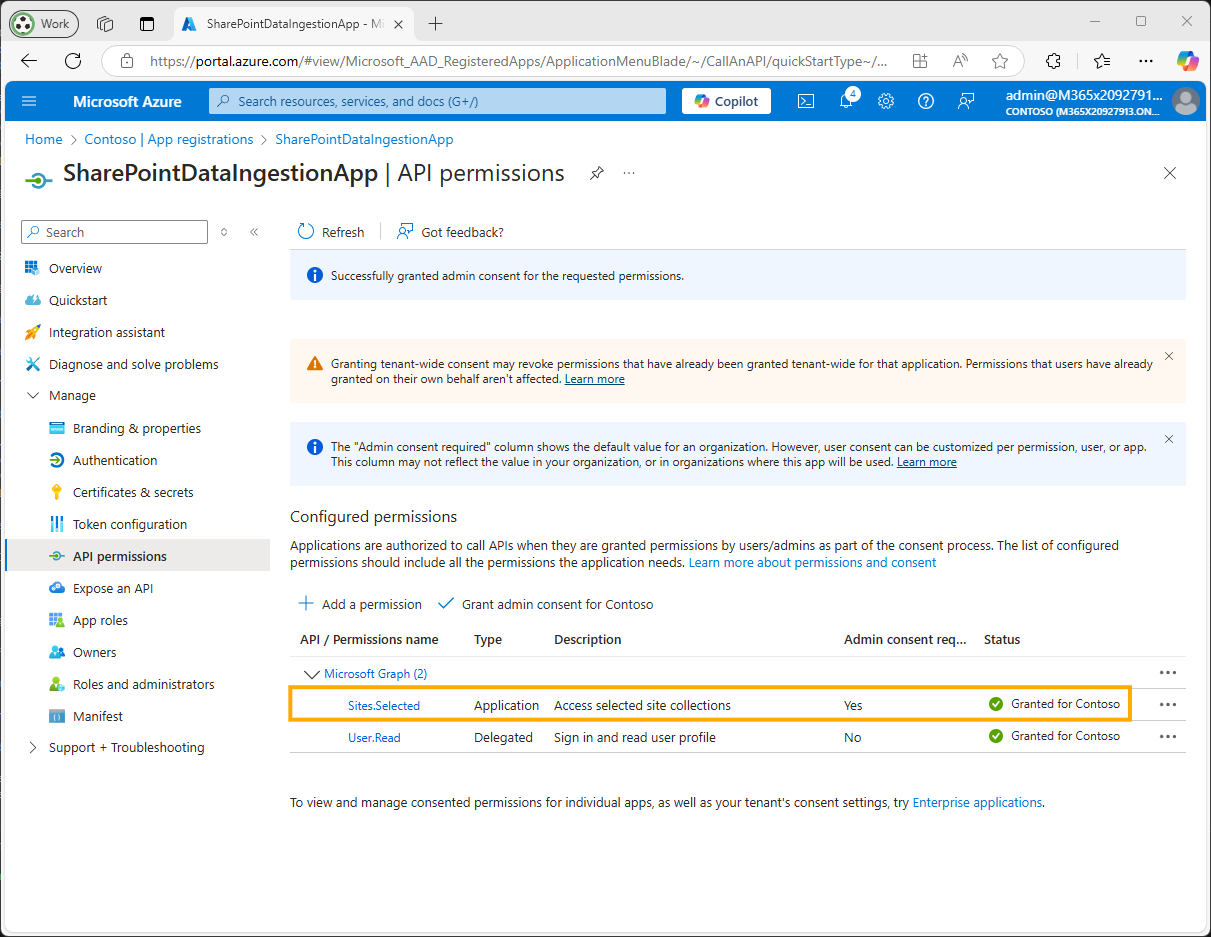Open the blade's more options ellipsis
1211x937 pixels.
[x=629, y=173]
